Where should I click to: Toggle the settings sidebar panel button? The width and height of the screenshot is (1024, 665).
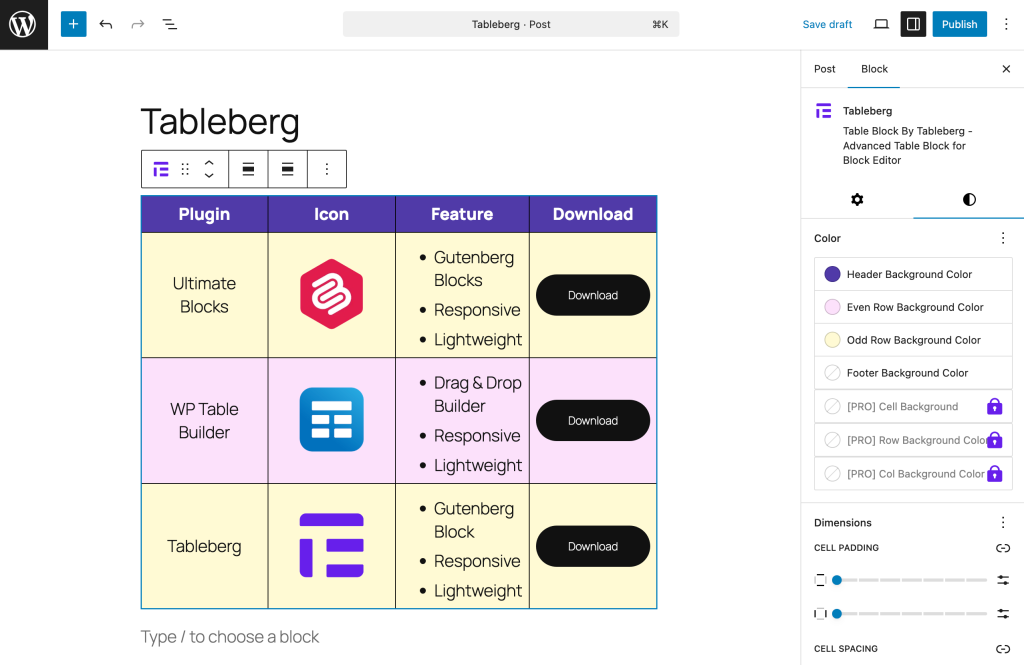913,24
